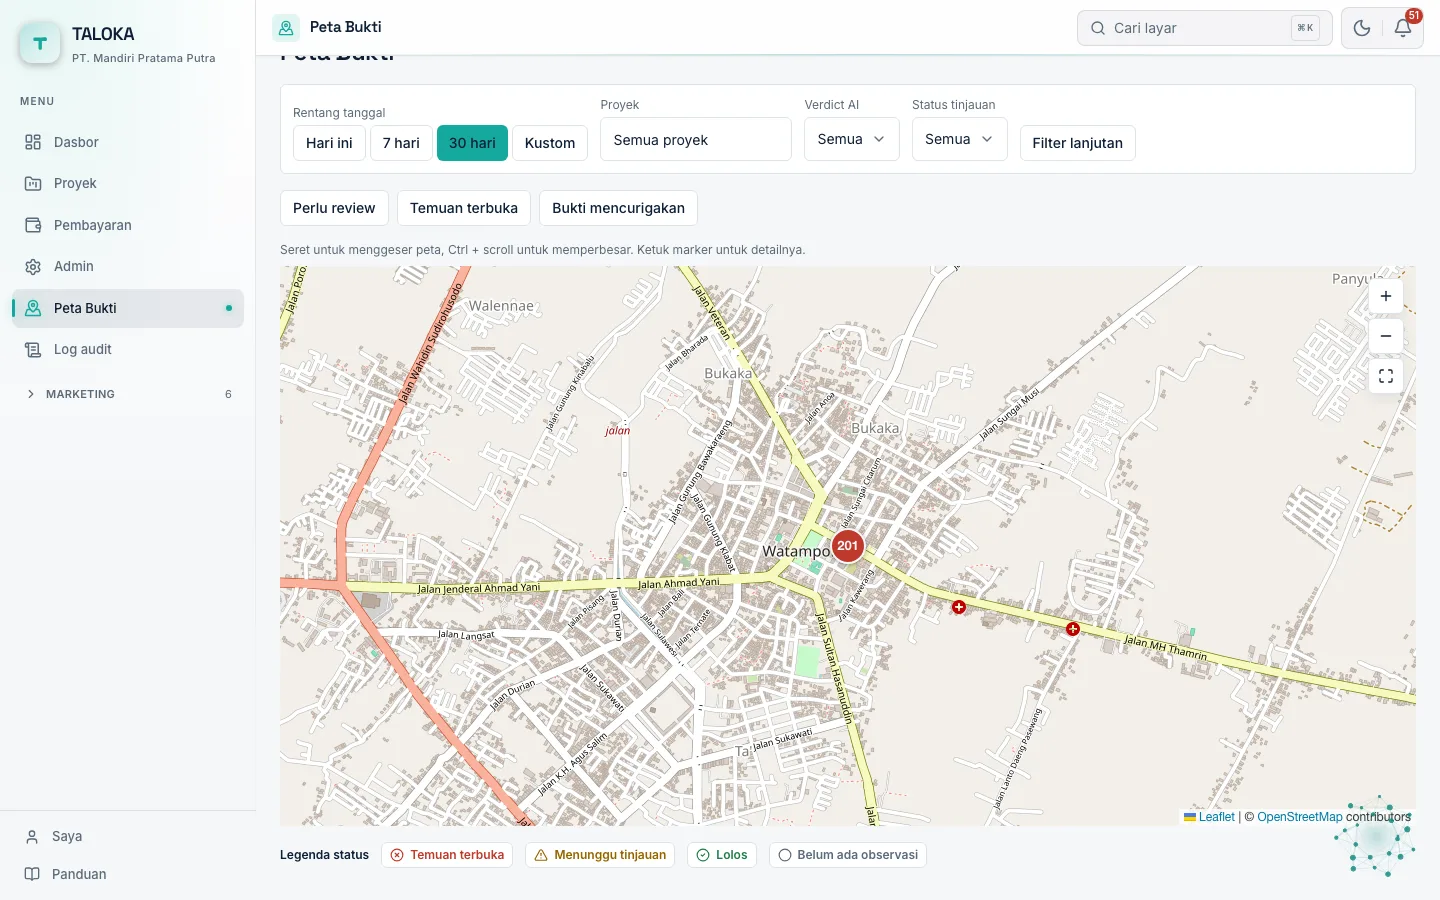Open notifications bell icon
Viewport: 1440px width, 900px height.
tap(1403, 28)
